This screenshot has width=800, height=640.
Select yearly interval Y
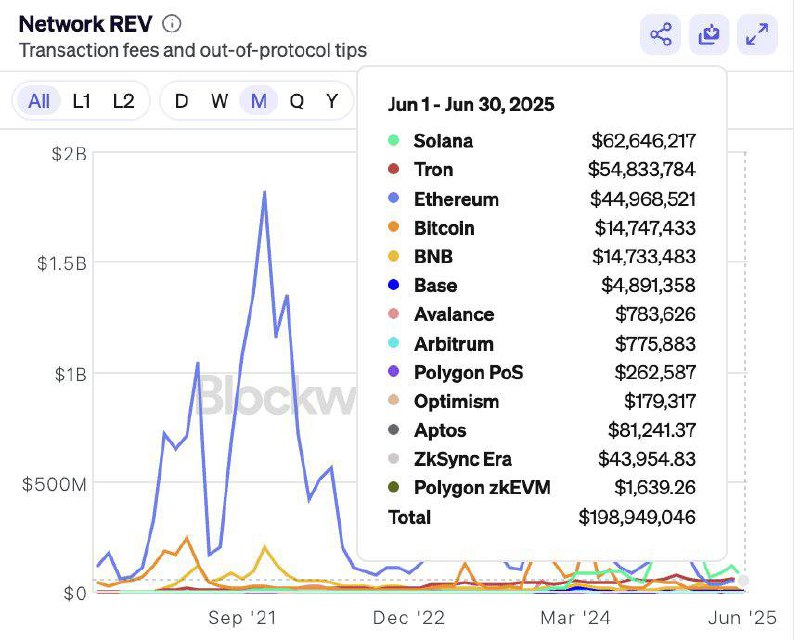(x=332, y=101)
